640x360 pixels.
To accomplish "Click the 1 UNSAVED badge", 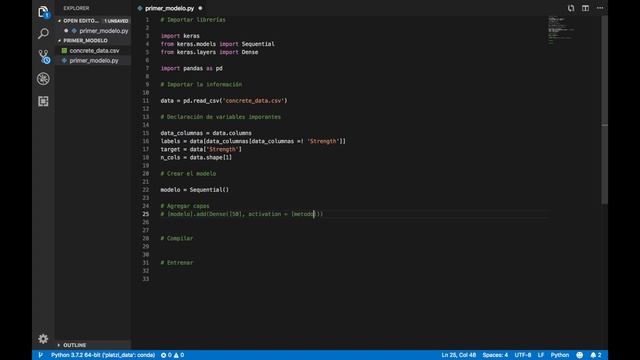I will [116, 21].
